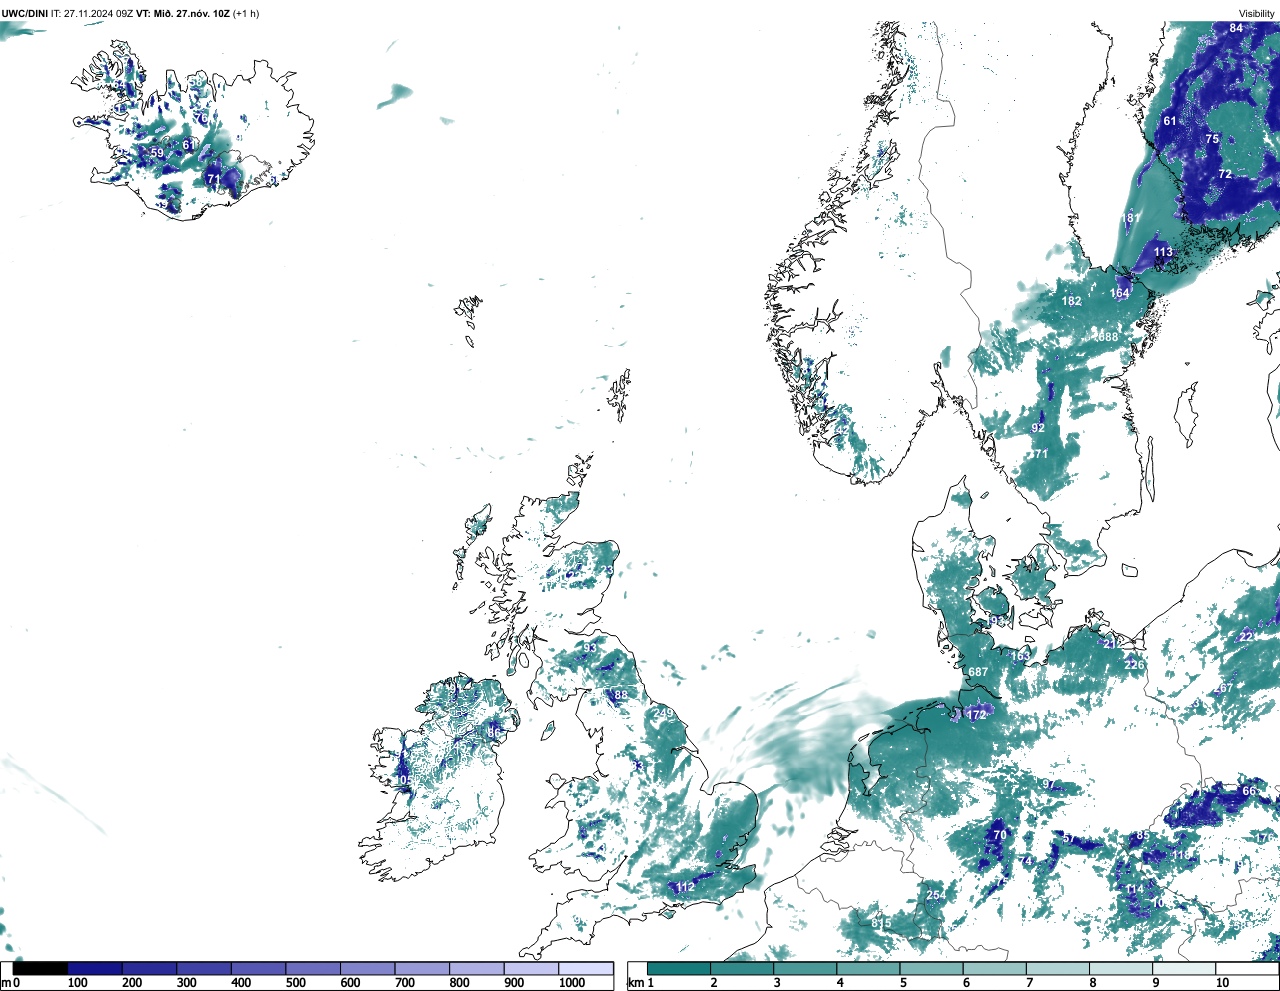Click visibility value 182 over Sweden
1280x991 pixels.
click(1072, 301)
